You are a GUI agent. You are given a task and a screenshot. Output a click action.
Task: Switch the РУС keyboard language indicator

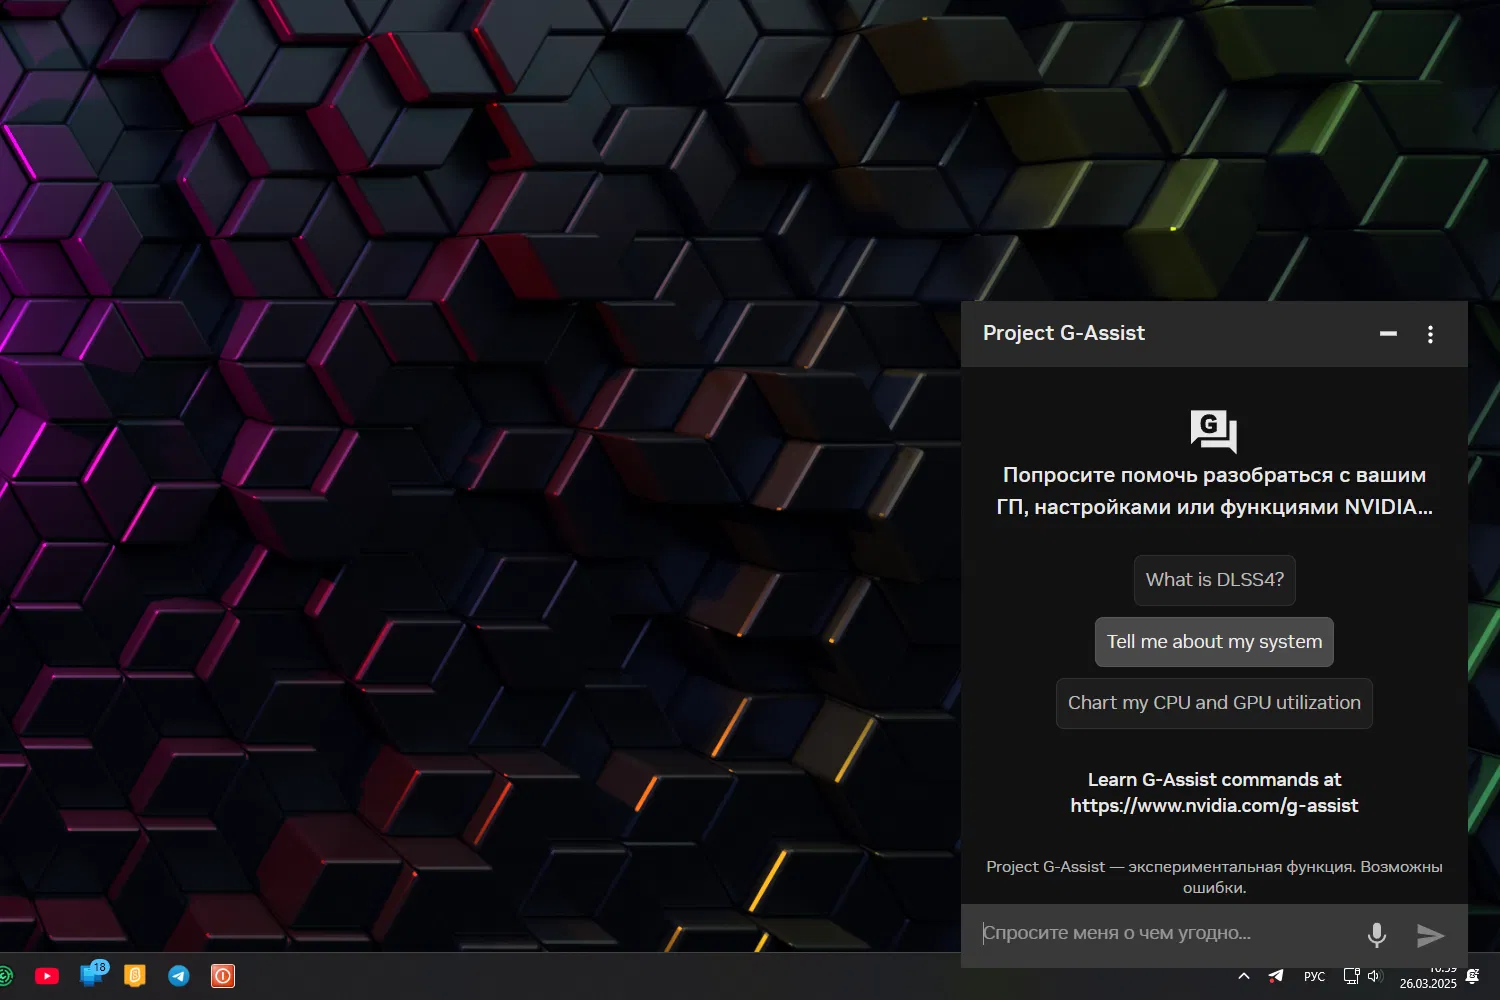(1314, 977)
